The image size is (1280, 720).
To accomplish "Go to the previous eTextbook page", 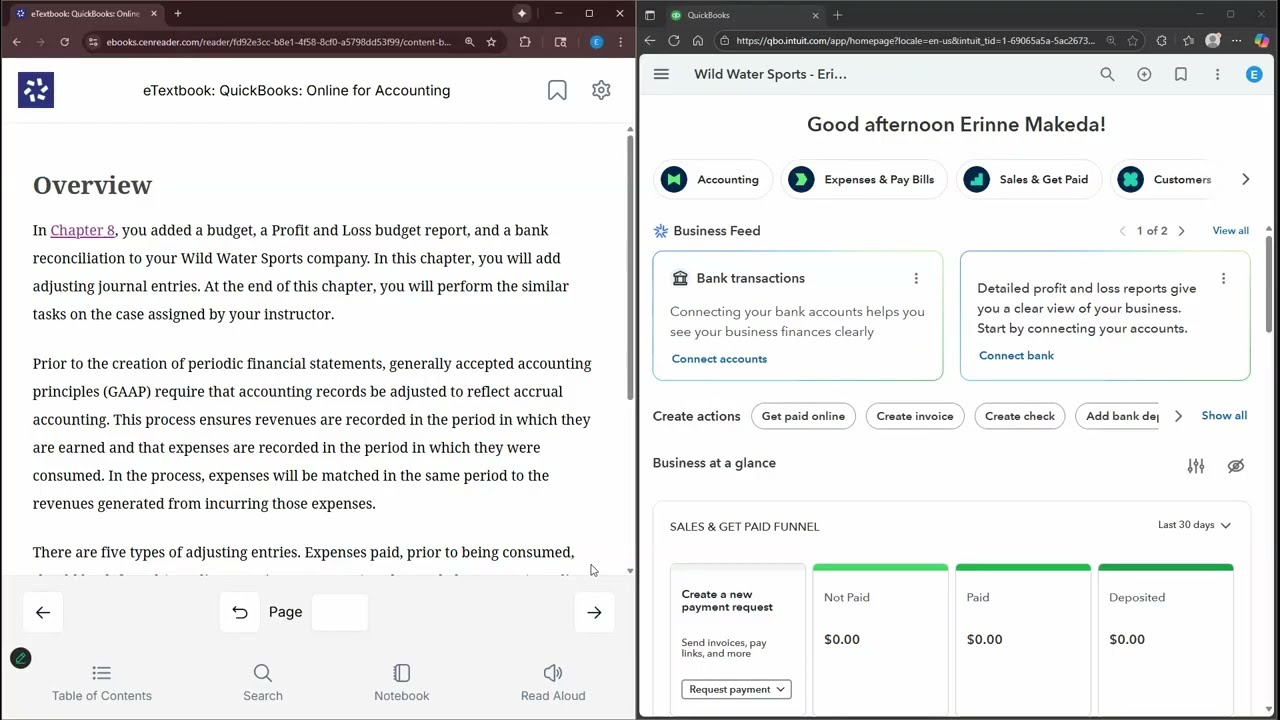I will coord(43,612).
